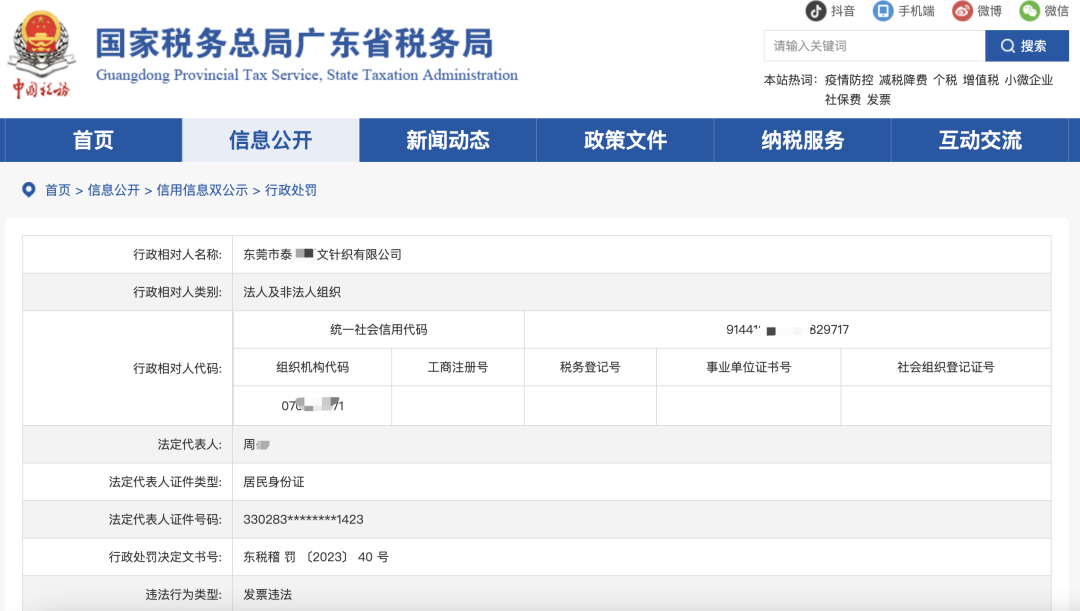Screen dimensions: 1080x611
Task: Go to 首页 in breadcrumb
Action: point(58,190)
